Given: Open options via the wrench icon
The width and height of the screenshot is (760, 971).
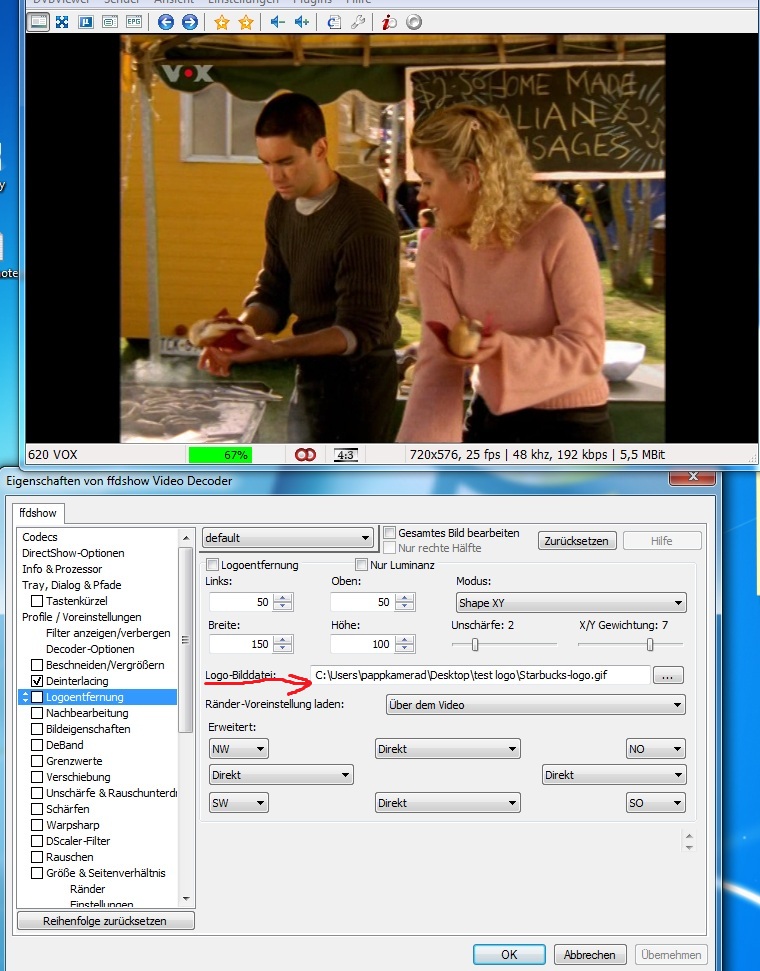Looking at the screenshot, I should pos(358,22).
